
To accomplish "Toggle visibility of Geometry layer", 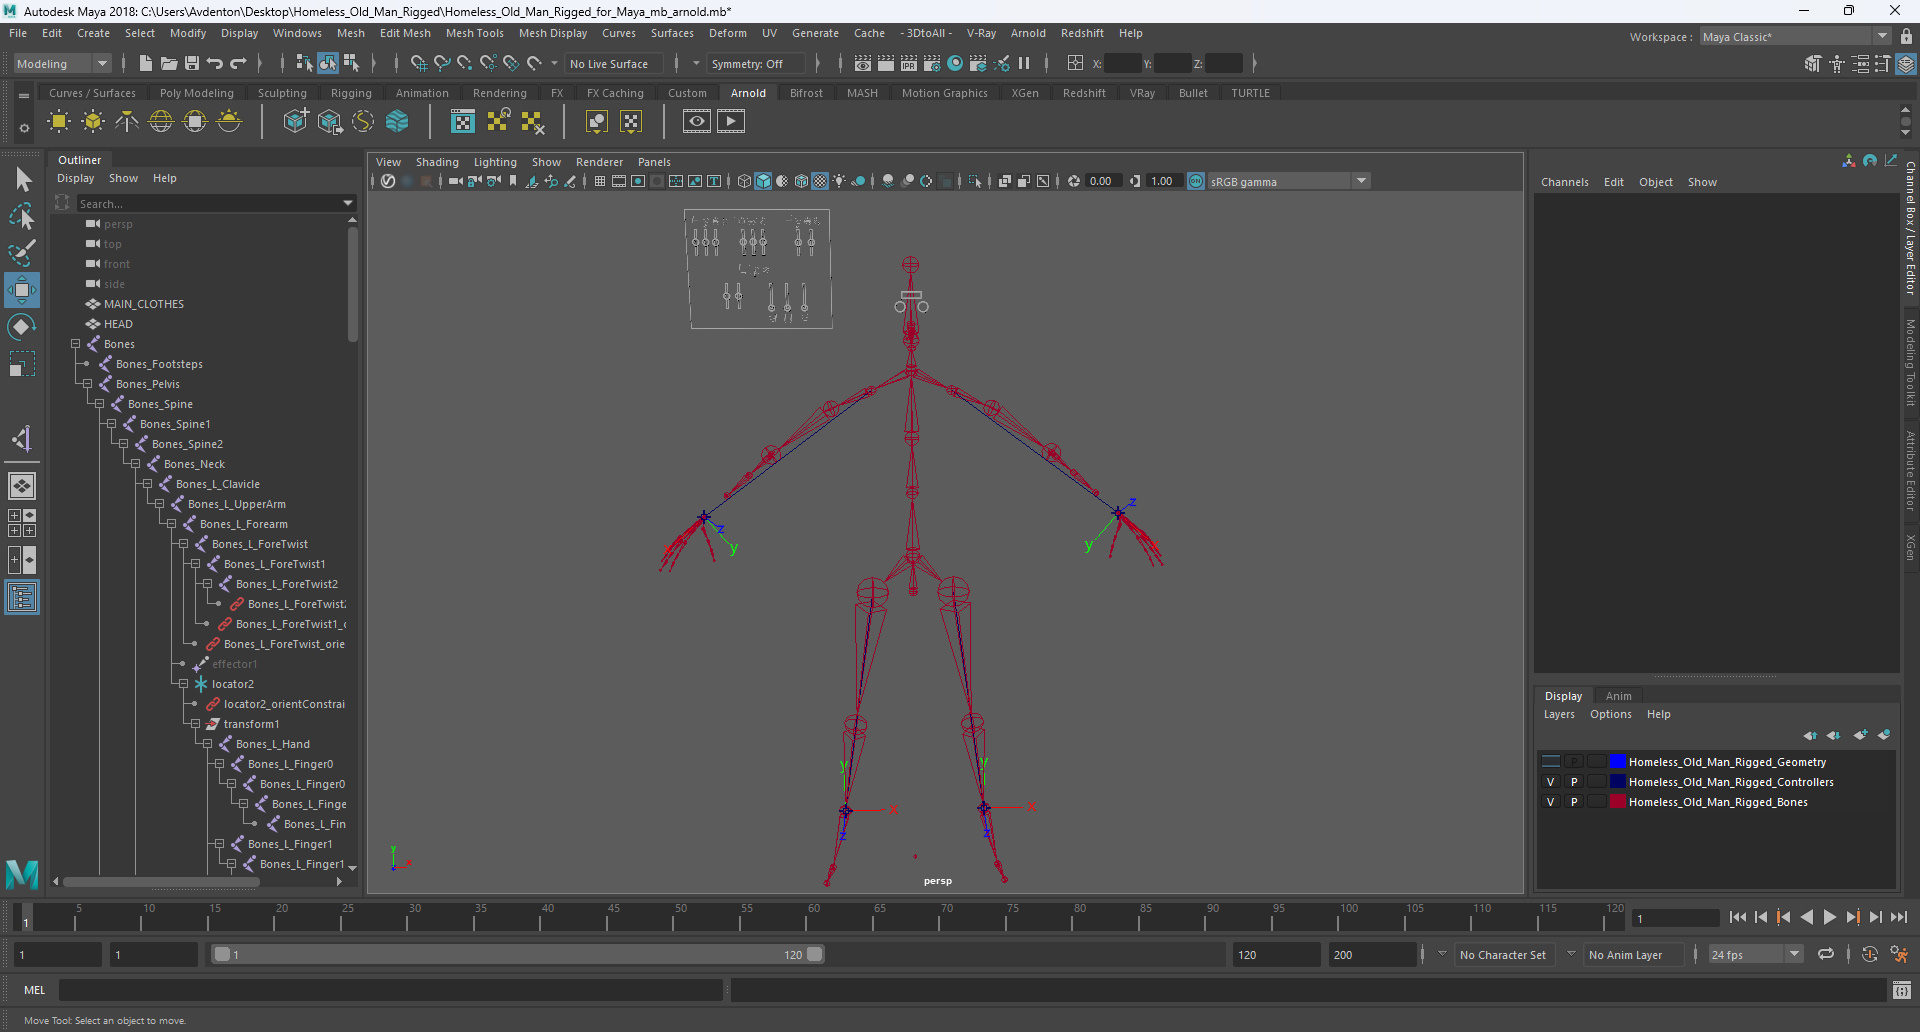I will [x=1551, y=762].
